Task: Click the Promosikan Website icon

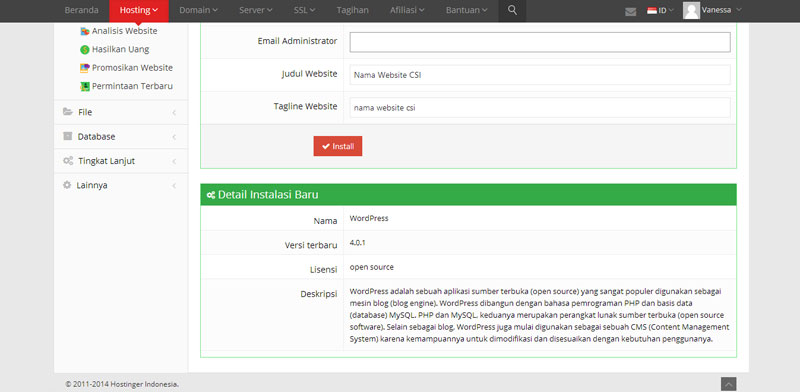Action: point(85,68)
